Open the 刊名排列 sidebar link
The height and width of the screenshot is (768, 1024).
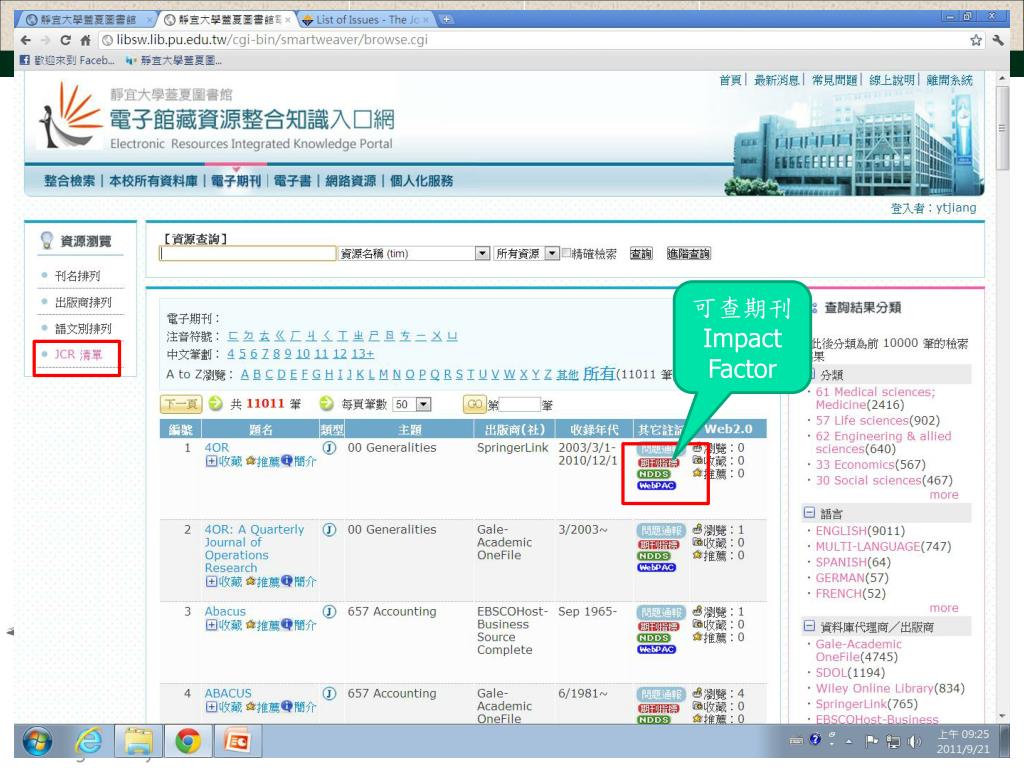[77, 276]
